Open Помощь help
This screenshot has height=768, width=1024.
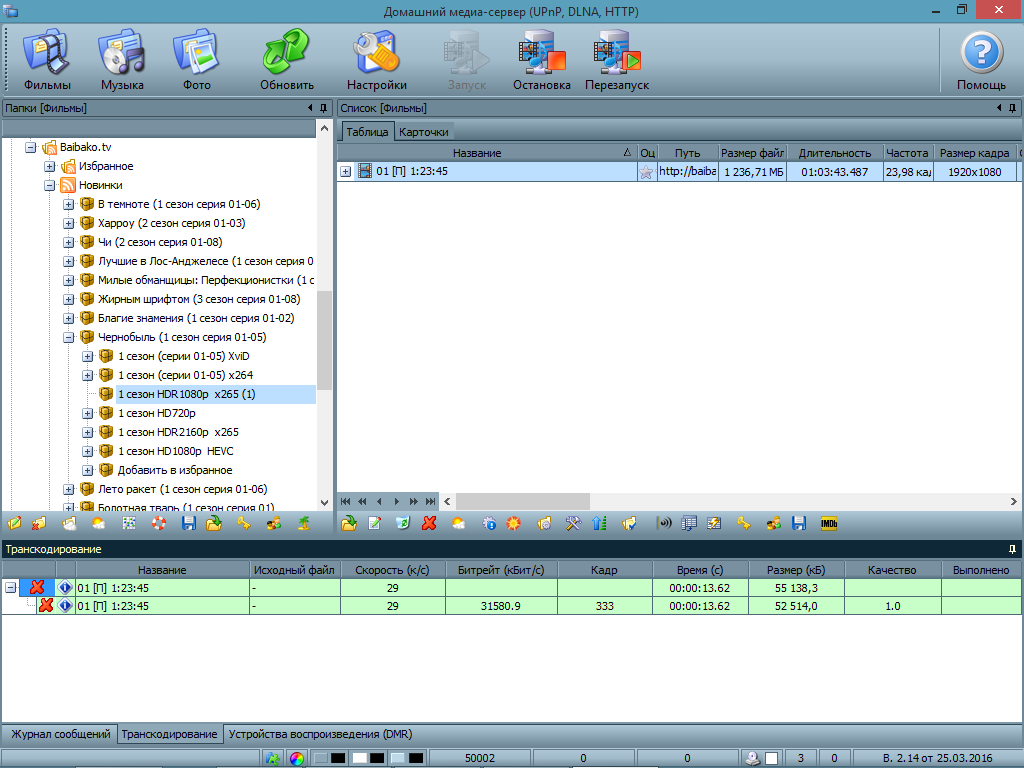981,60
